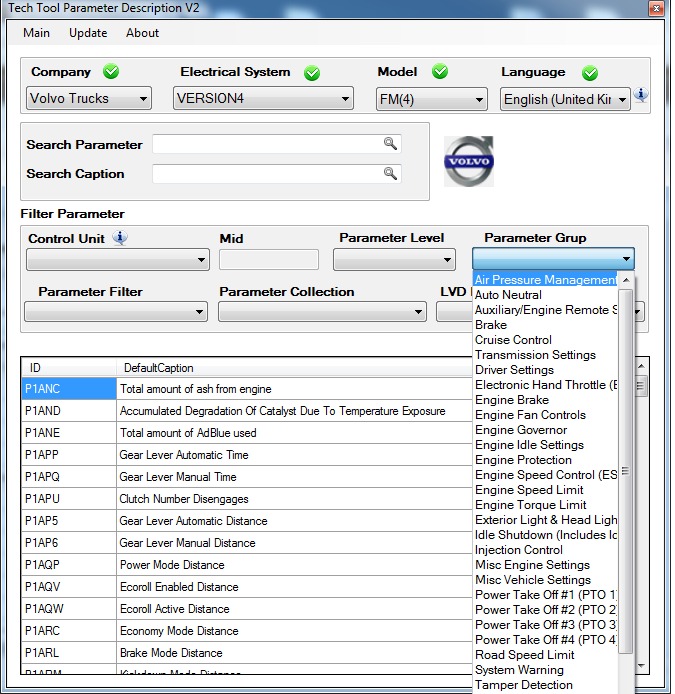Select 'Brake Mode Distance' caption cell
This screenshot has width=675, height=694.
click(x=295, y=653)
